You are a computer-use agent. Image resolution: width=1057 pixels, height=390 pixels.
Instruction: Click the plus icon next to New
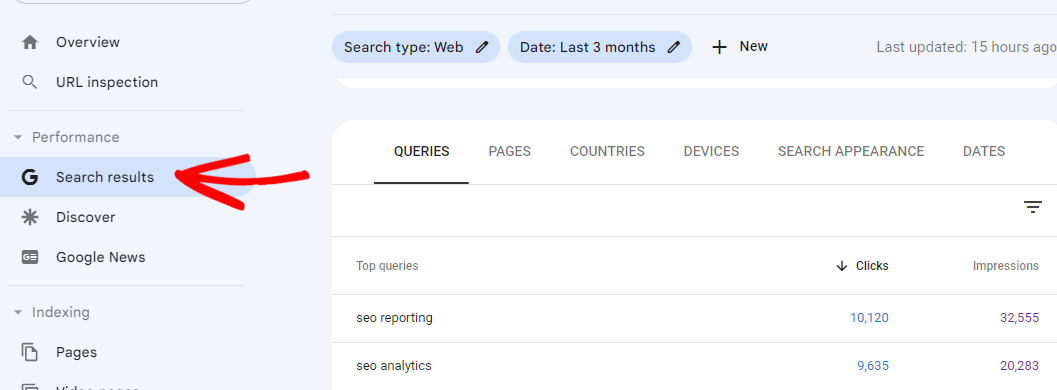720,47
